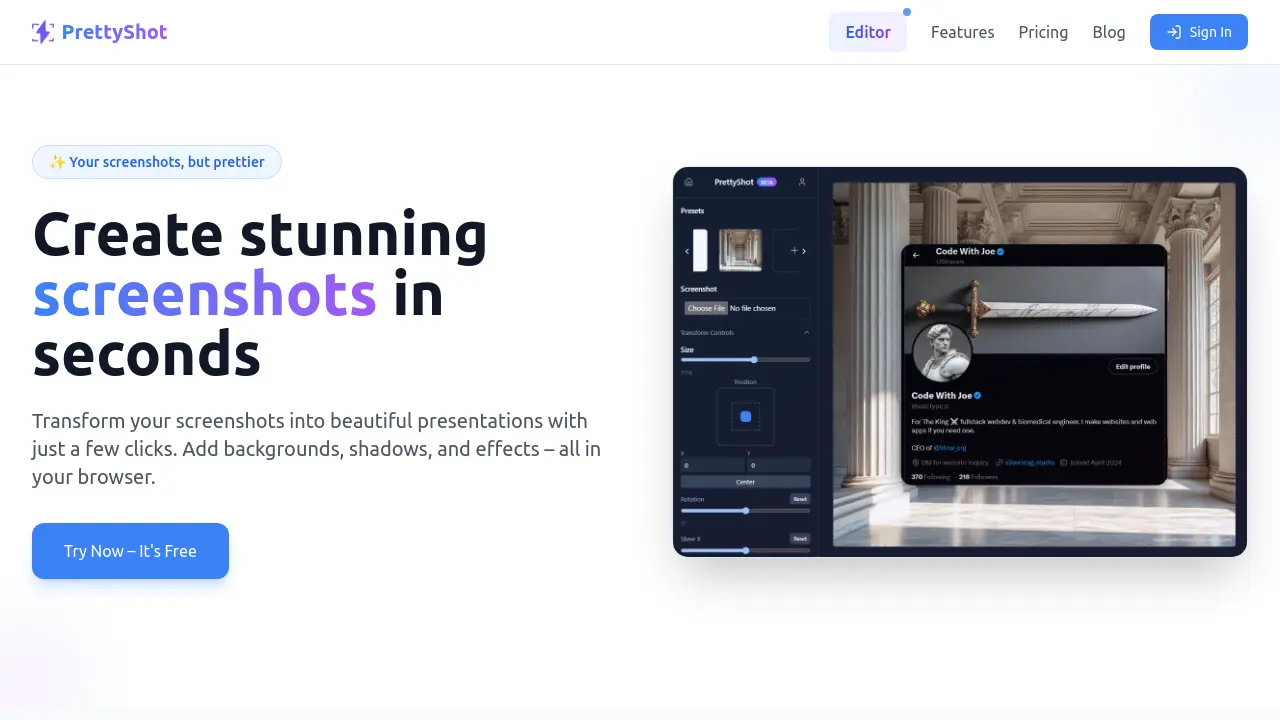Click the 218 Followers count
The image size is (1280, 720).
tap(978, 477)
